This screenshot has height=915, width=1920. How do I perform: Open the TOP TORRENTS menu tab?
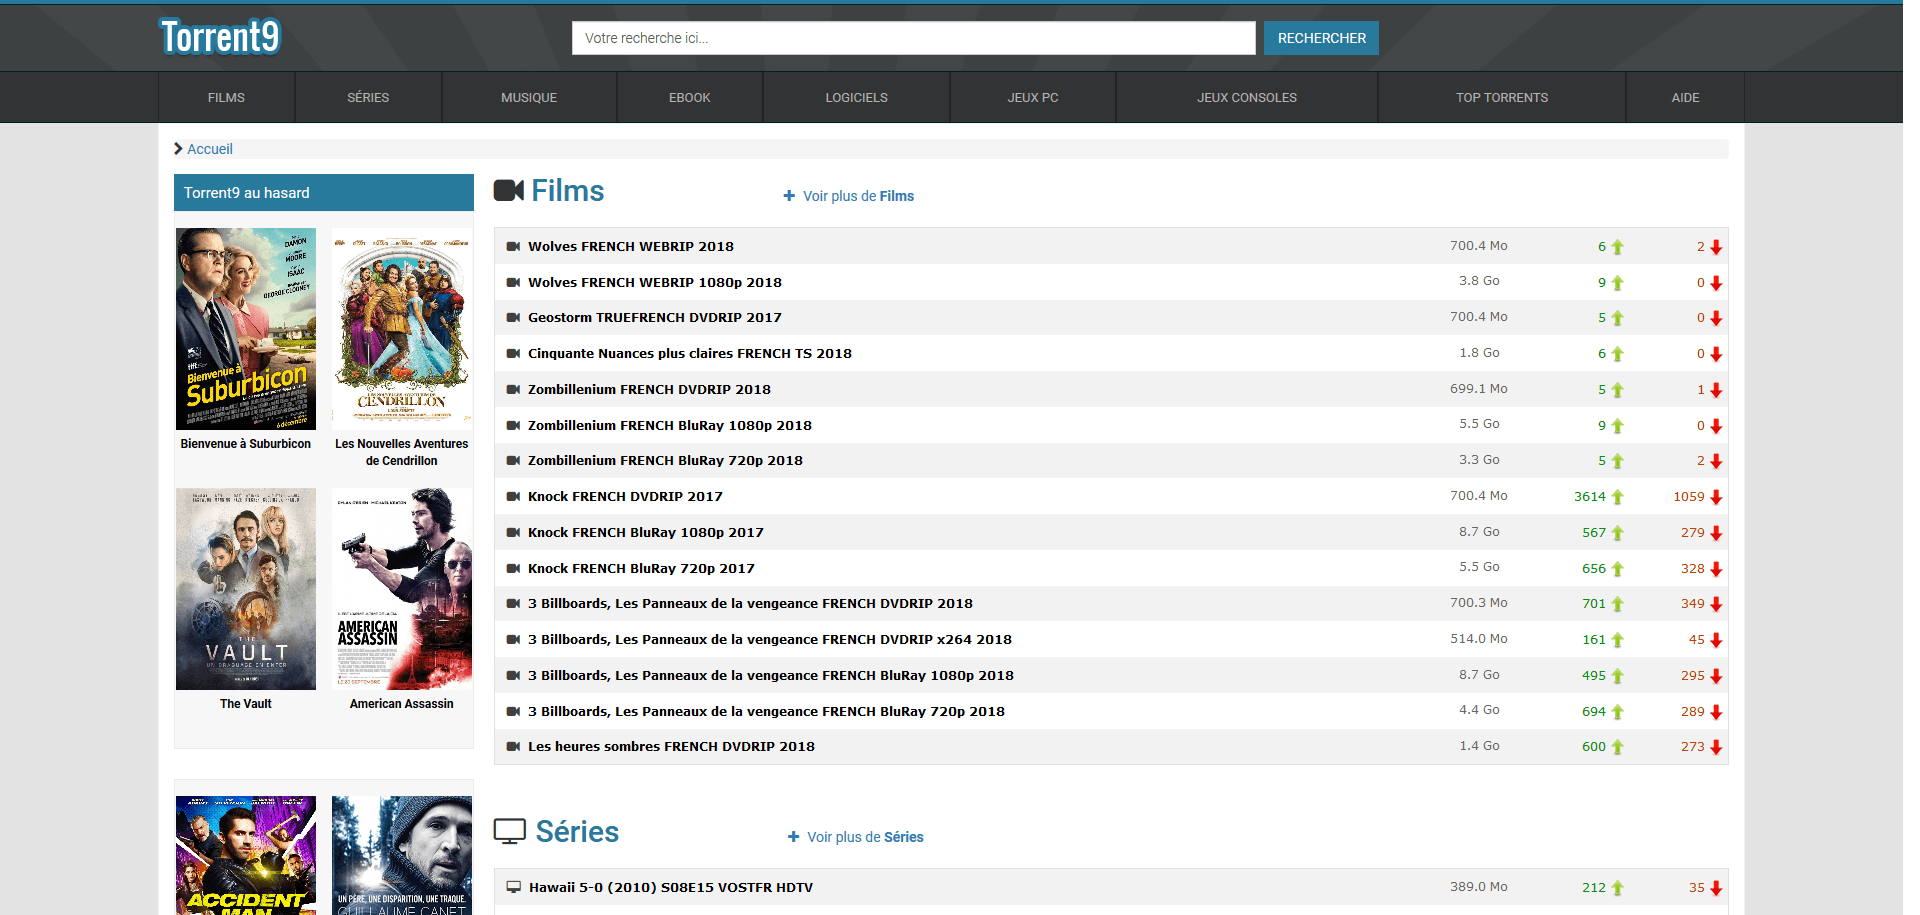point(1501,98)
